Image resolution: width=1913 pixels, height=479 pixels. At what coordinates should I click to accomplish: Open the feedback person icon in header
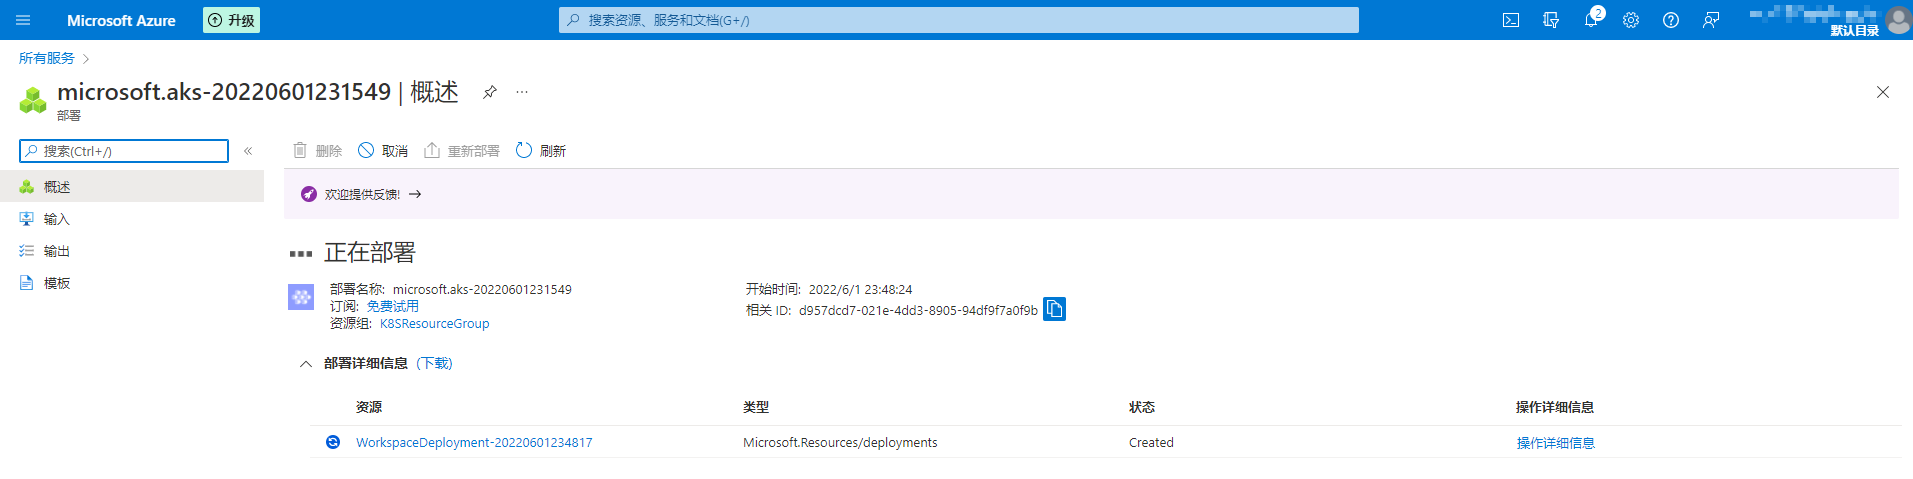point(1711,20)
